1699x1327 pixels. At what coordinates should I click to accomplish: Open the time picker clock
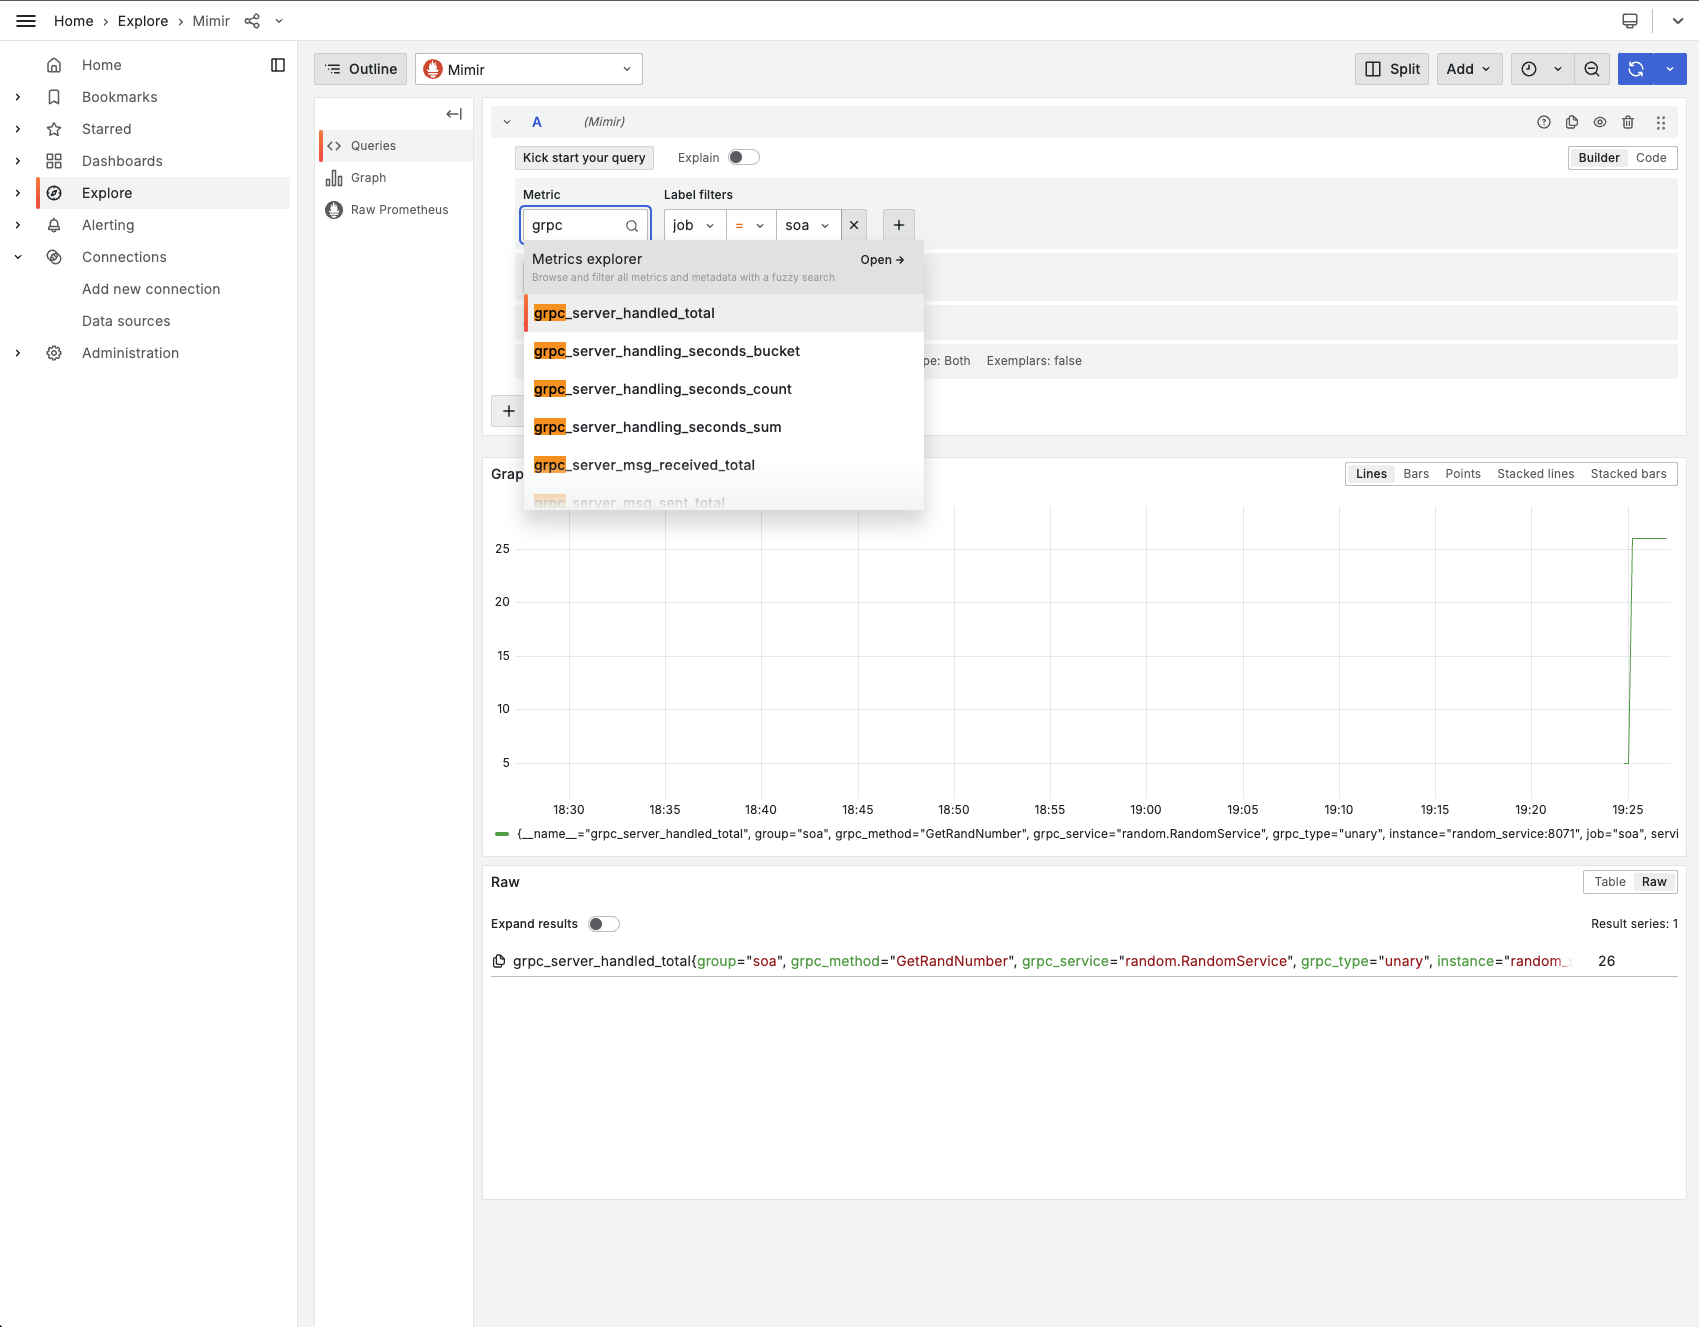click(1529, 69)
